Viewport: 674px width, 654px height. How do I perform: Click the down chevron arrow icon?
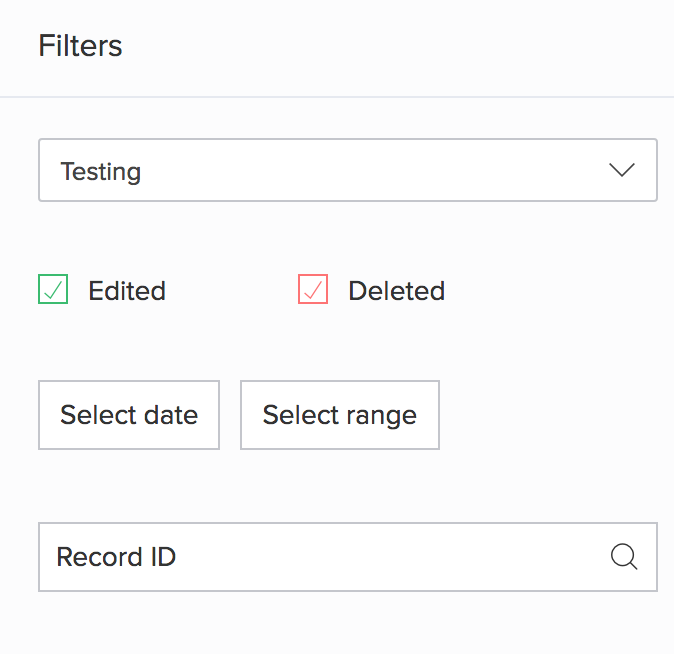point(622,171)
